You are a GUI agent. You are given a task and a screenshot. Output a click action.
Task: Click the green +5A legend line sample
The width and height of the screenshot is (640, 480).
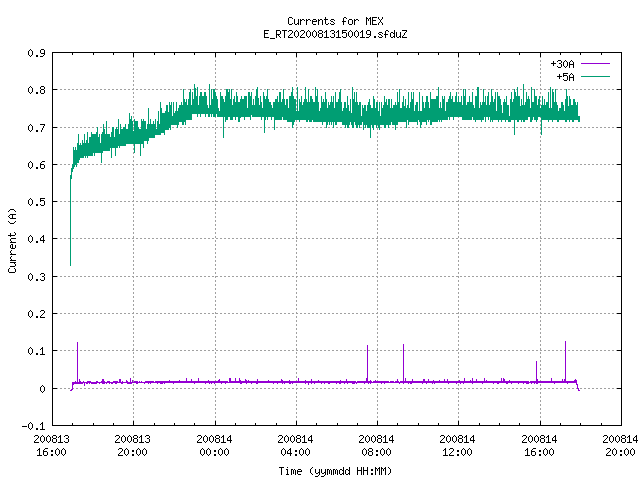tap(596, 76)
